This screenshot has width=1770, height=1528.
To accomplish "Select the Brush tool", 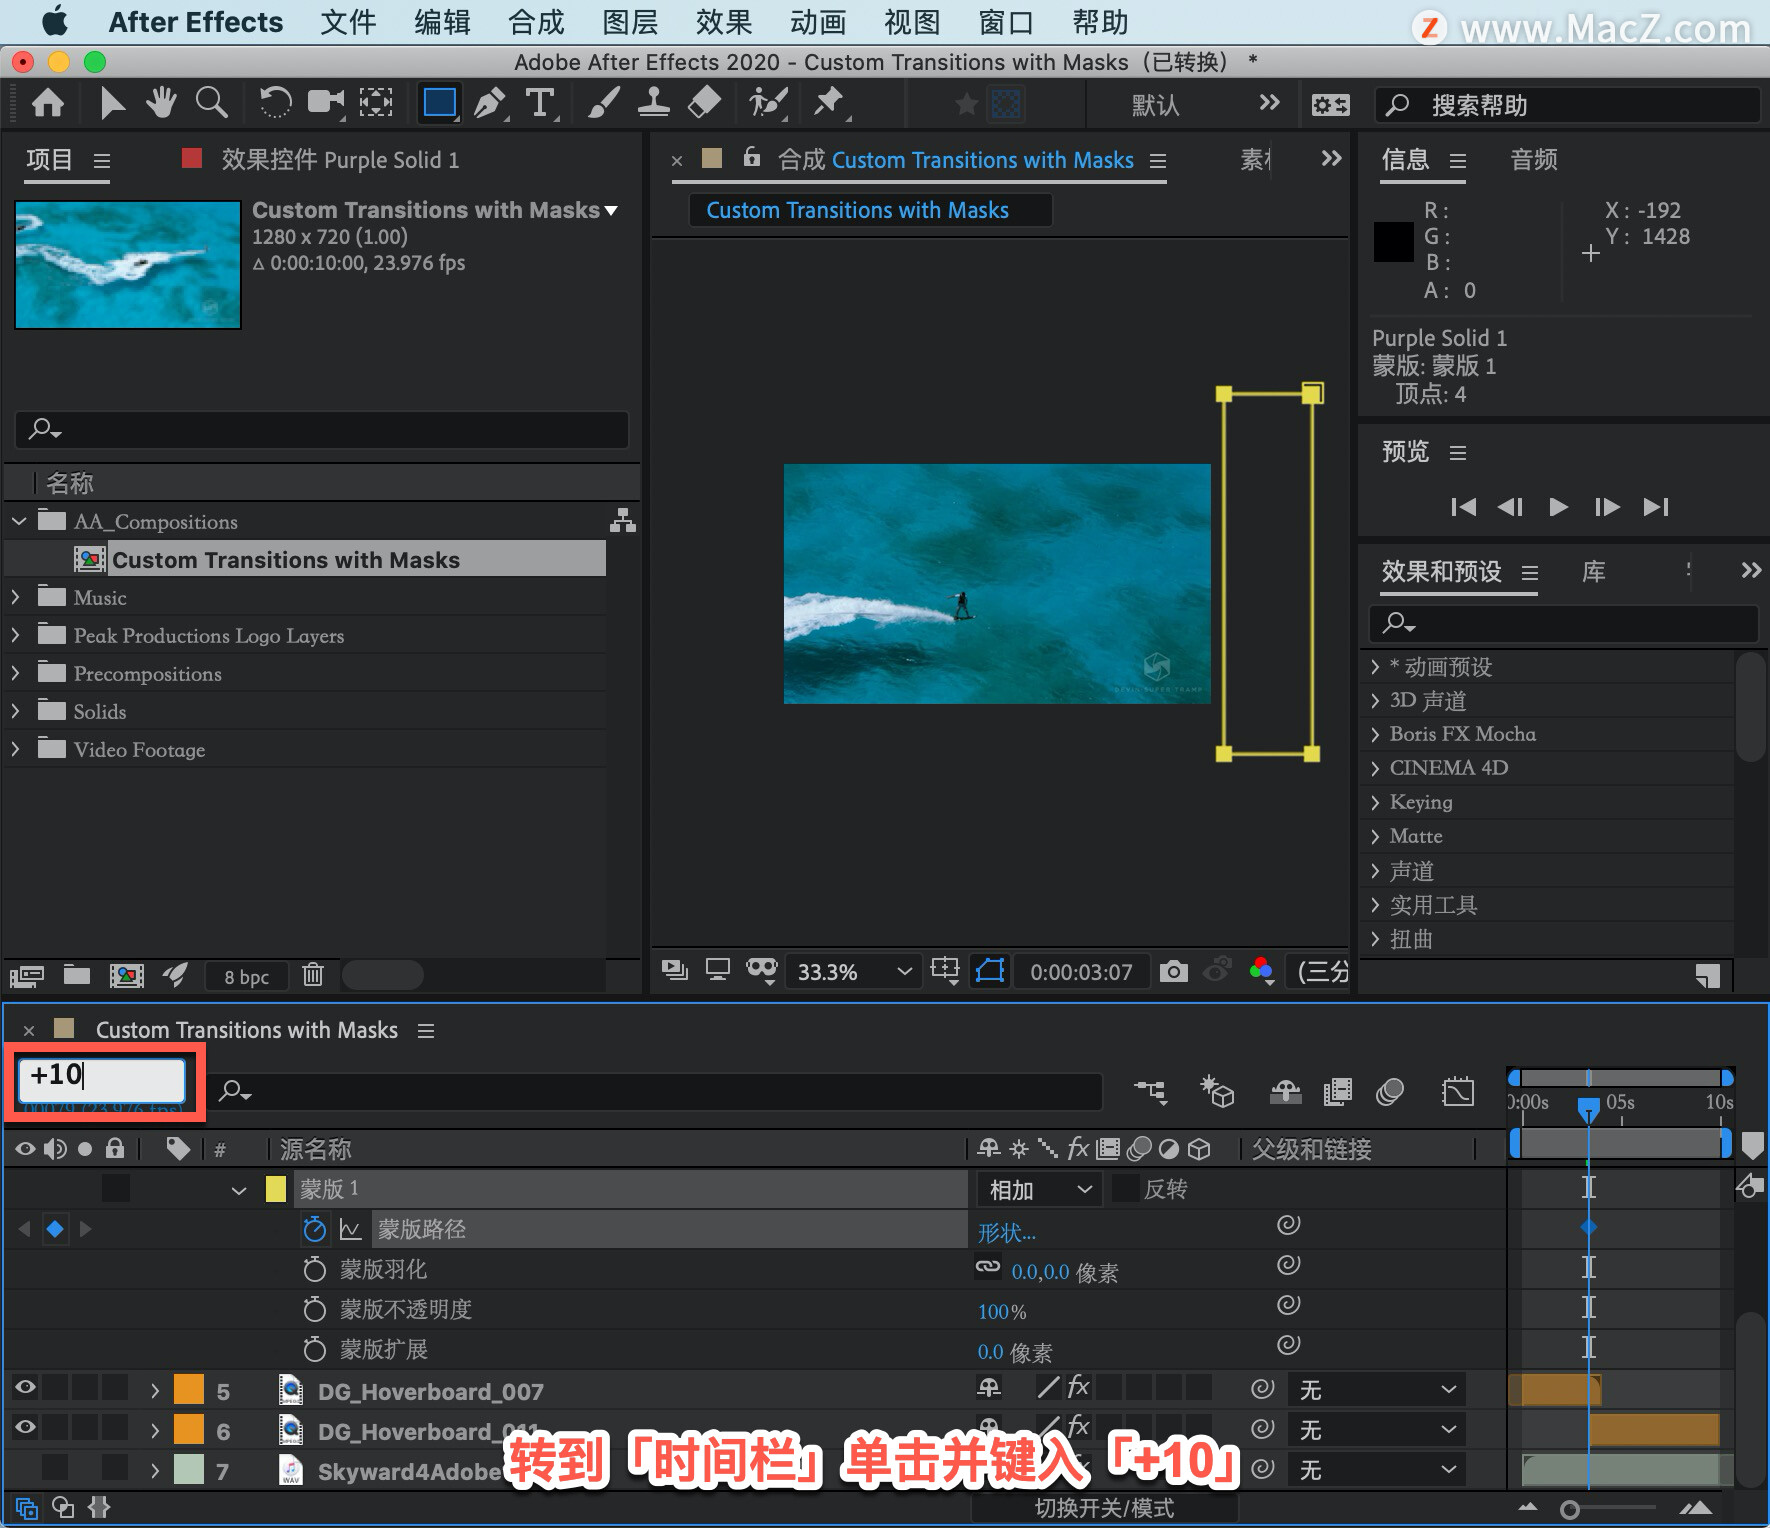I will coord(603,103).
